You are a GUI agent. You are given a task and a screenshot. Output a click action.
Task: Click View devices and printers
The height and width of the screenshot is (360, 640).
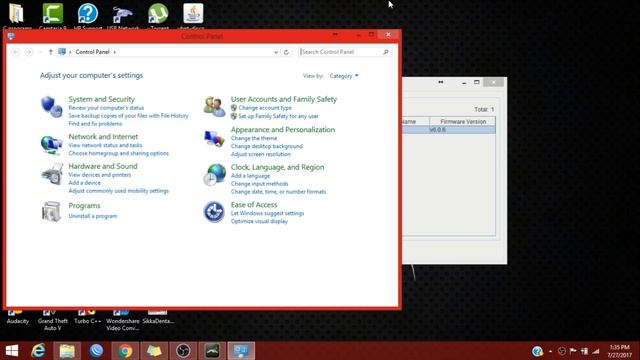100,175
